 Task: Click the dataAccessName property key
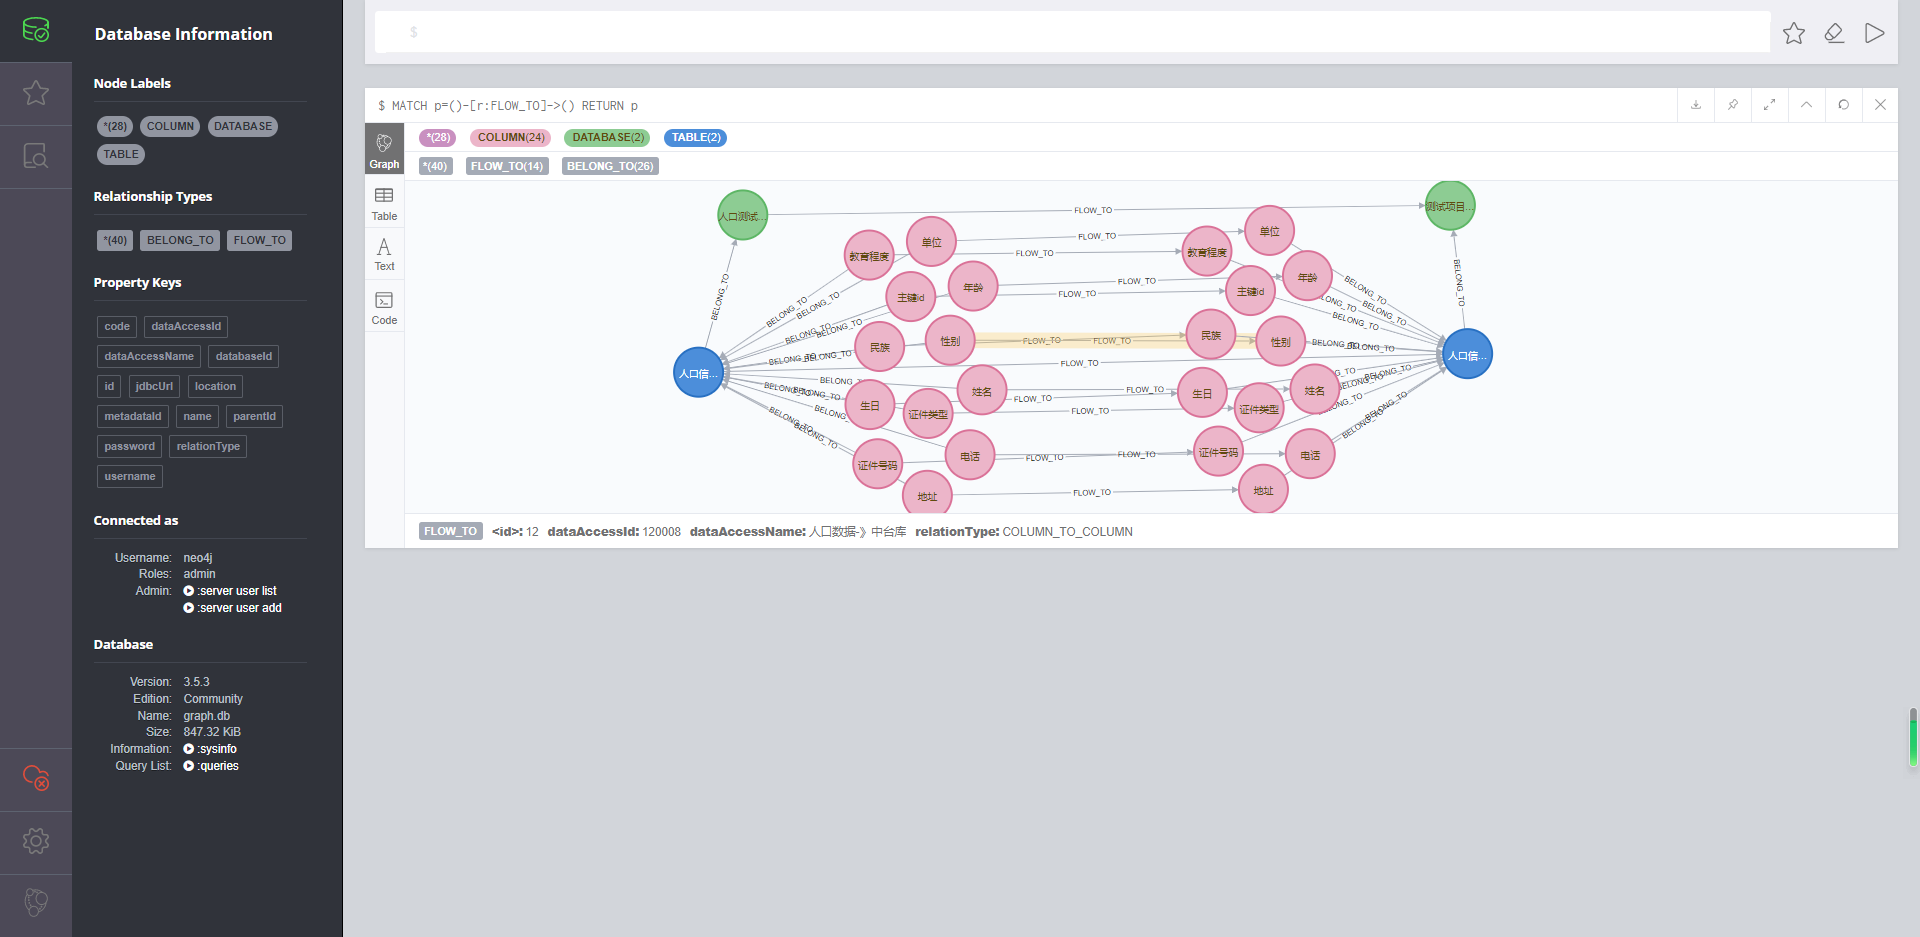(x=149, y=356)
